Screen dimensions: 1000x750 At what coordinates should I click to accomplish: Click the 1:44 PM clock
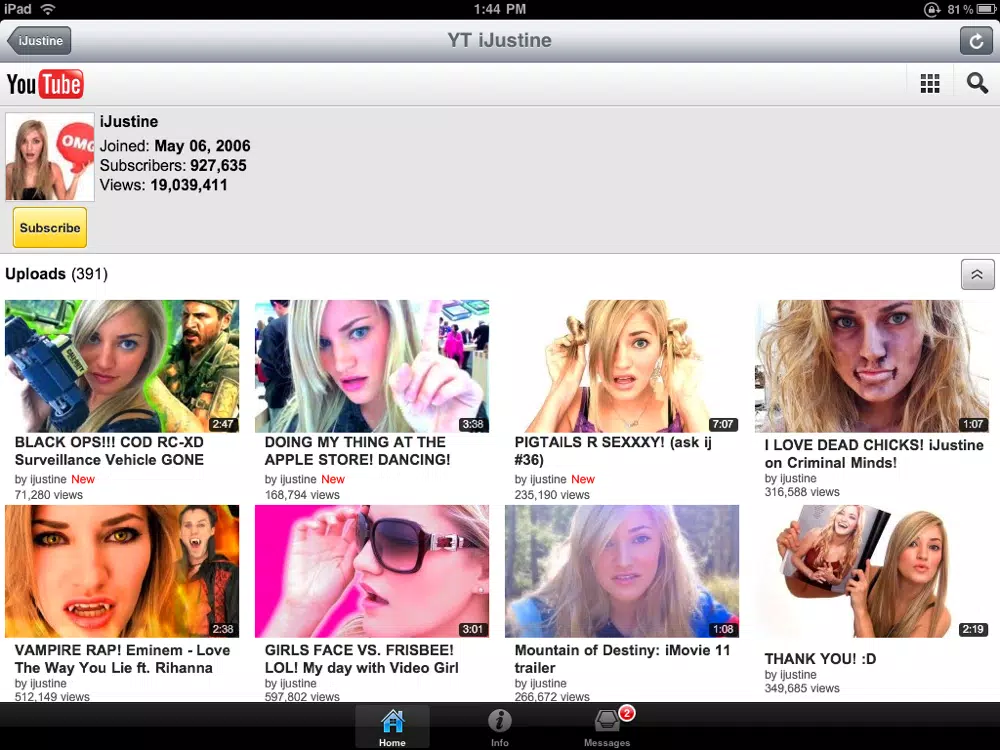pyautogui.click(x=500, y=9)
